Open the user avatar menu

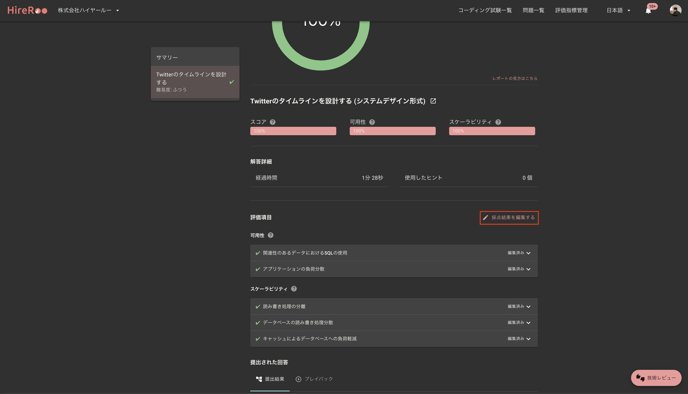[675, 10]
